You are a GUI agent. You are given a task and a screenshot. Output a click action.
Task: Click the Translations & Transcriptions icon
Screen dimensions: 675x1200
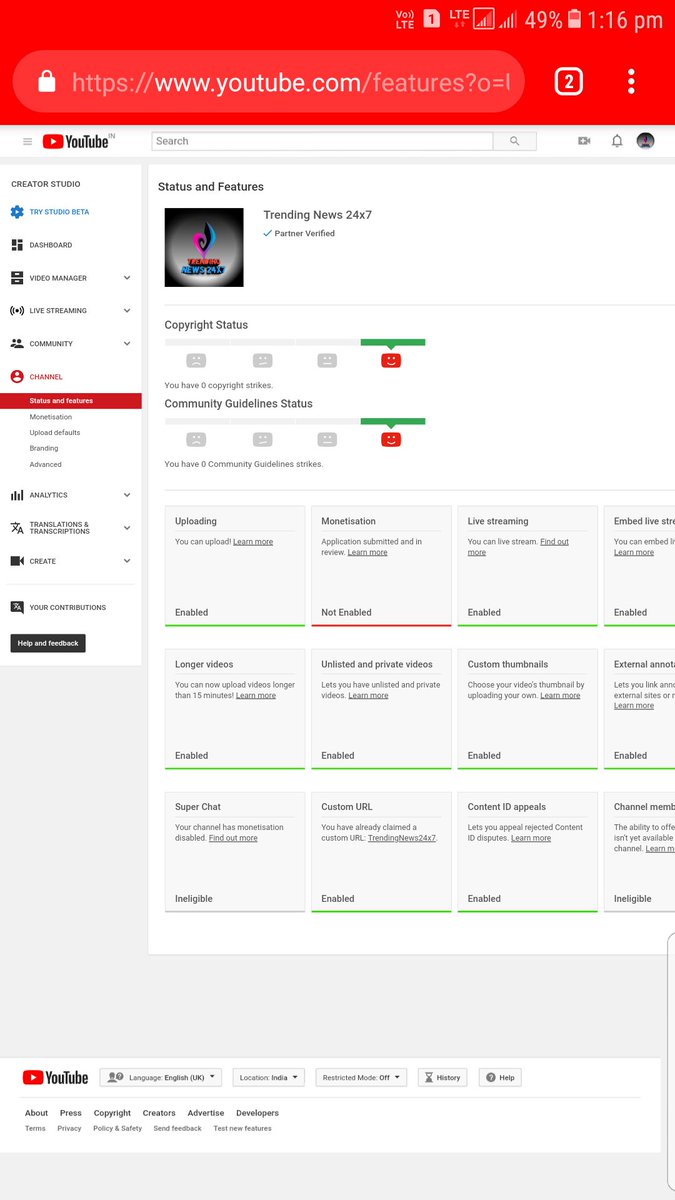point(17,528)
